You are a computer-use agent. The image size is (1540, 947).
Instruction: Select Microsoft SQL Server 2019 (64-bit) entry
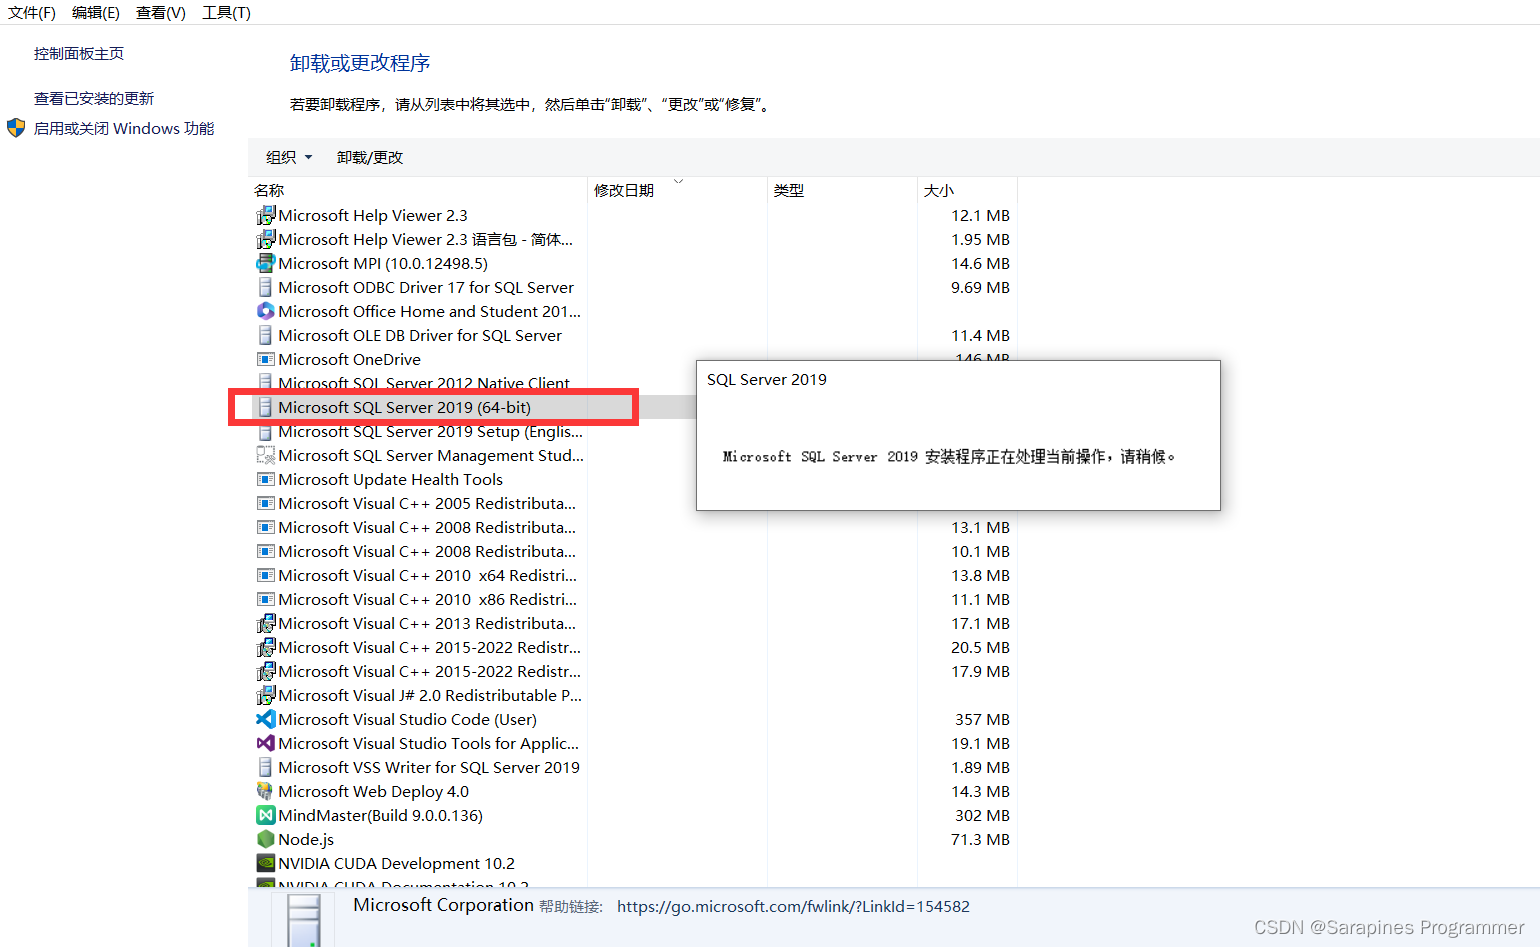[x=404, y=407]
